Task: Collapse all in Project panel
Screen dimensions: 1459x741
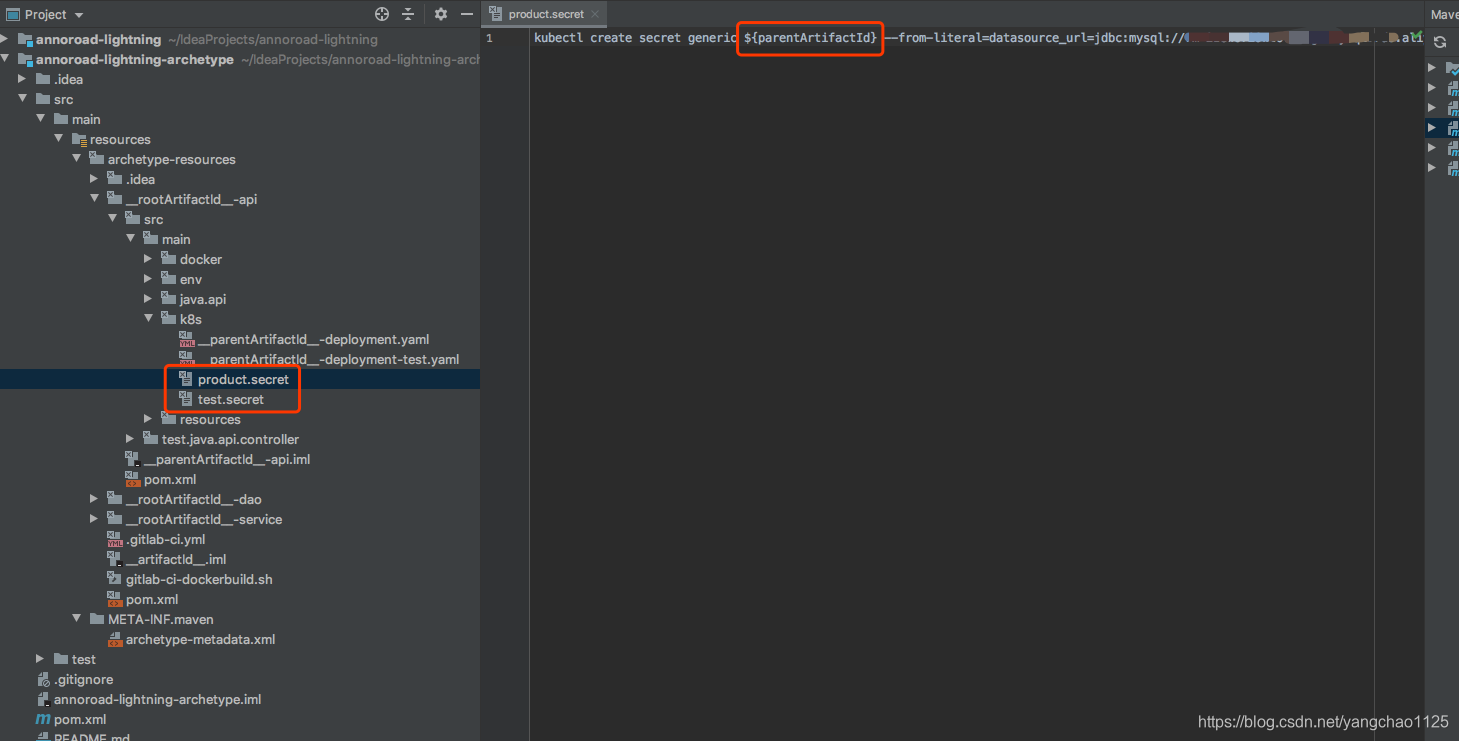Action: pos(408,14)
